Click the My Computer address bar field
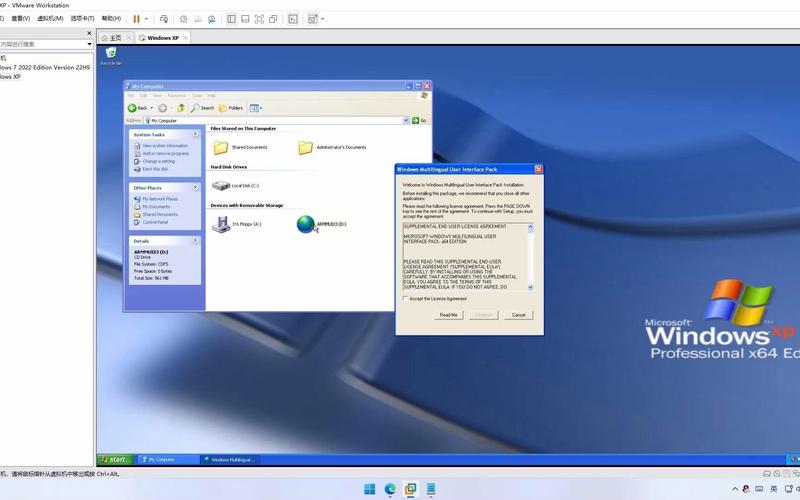Image resolution: width=800 pixels, height=500 pixels. (x=273, y=120)
